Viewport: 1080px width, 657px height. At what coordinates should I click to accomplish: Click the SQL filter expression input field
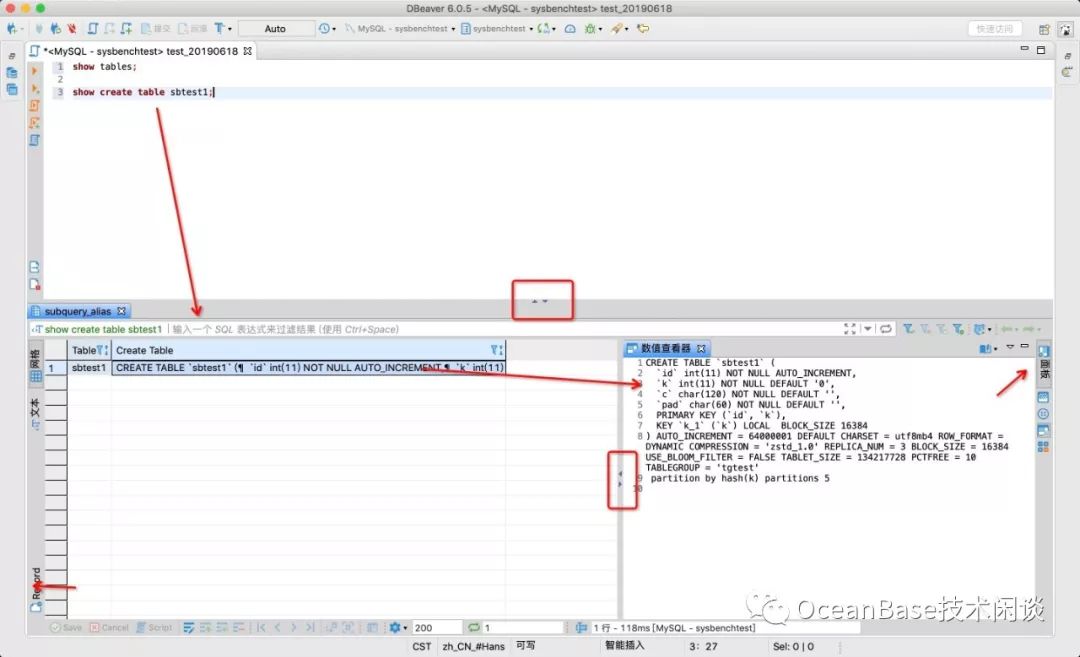505,329
